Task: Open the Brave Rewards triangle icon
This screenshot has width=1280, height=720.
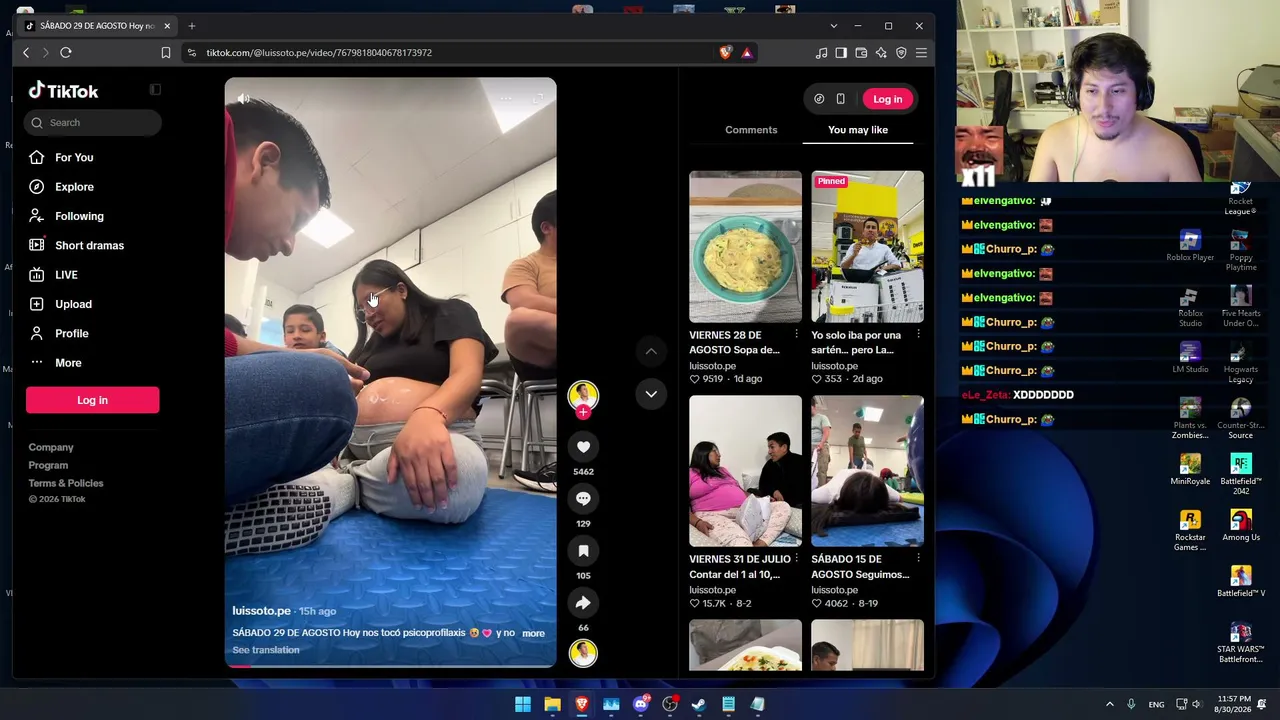Action: tap(747, 53)
